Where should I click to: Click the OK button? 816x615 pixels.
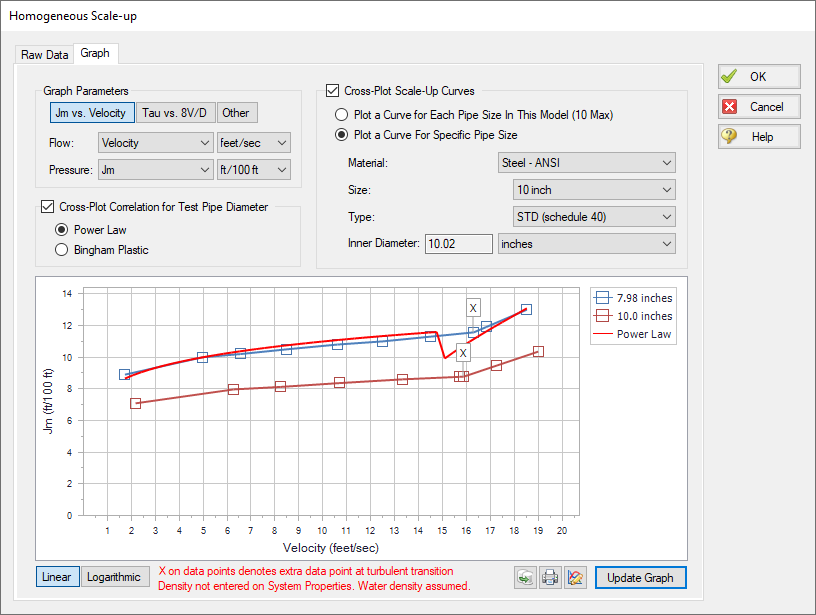click(759, 76)
